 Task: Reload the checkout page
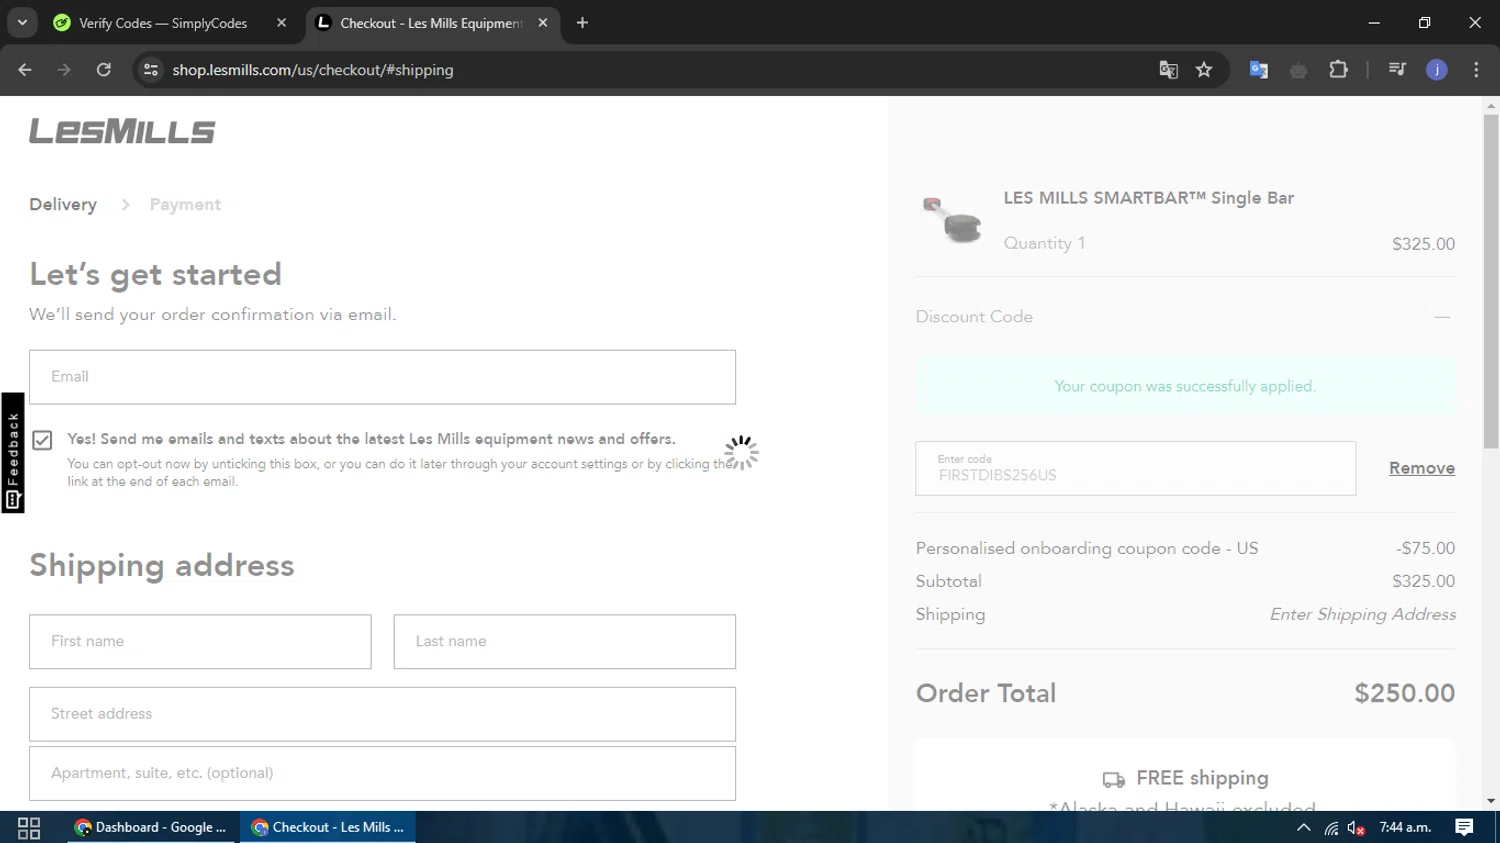click(x=104, y=70)
